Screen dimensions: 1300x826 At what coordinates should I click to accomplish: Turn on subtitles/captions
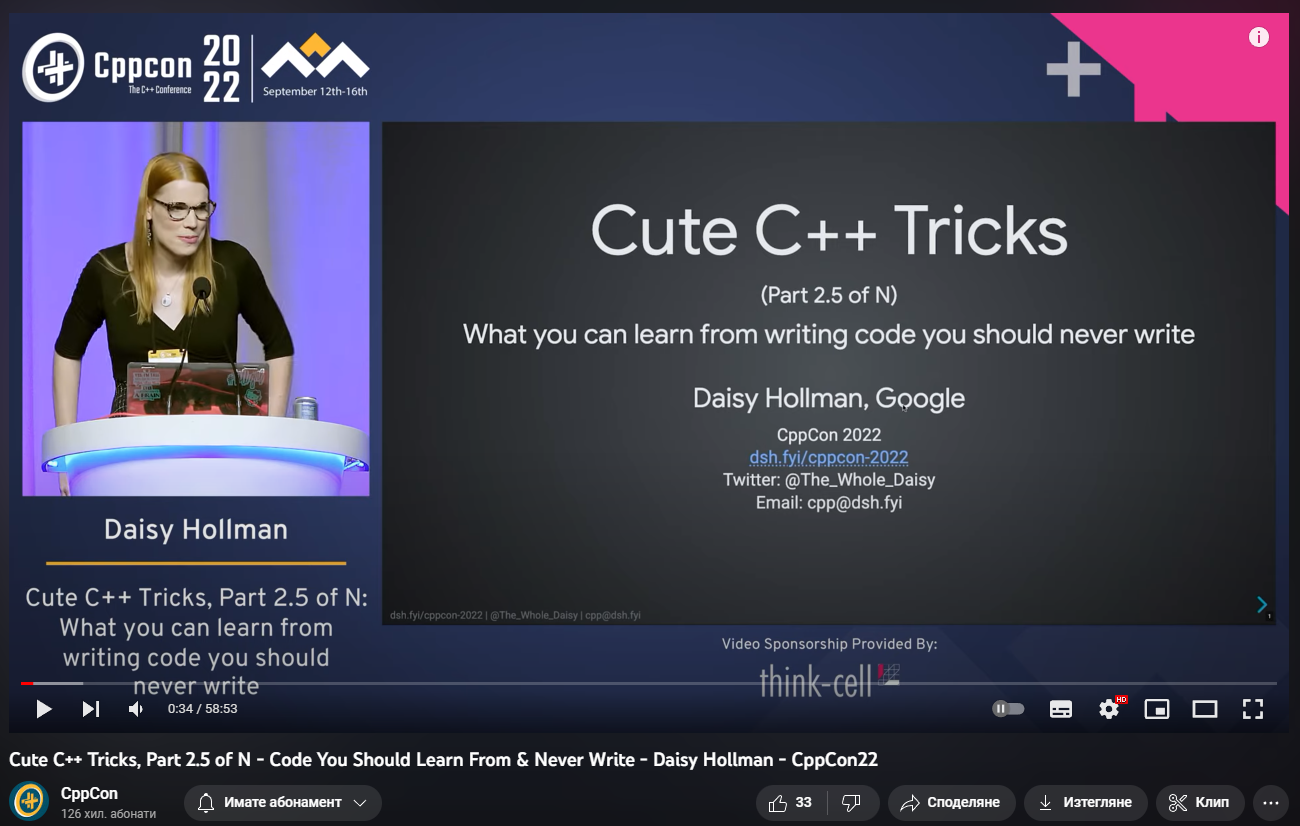[1061, 709]
